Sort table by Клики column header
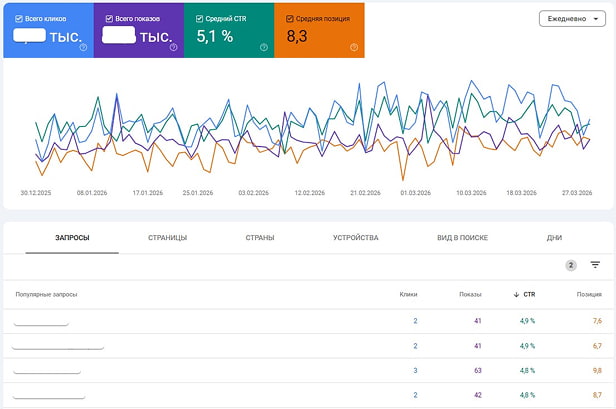The image size is (616, 409). 407,294
